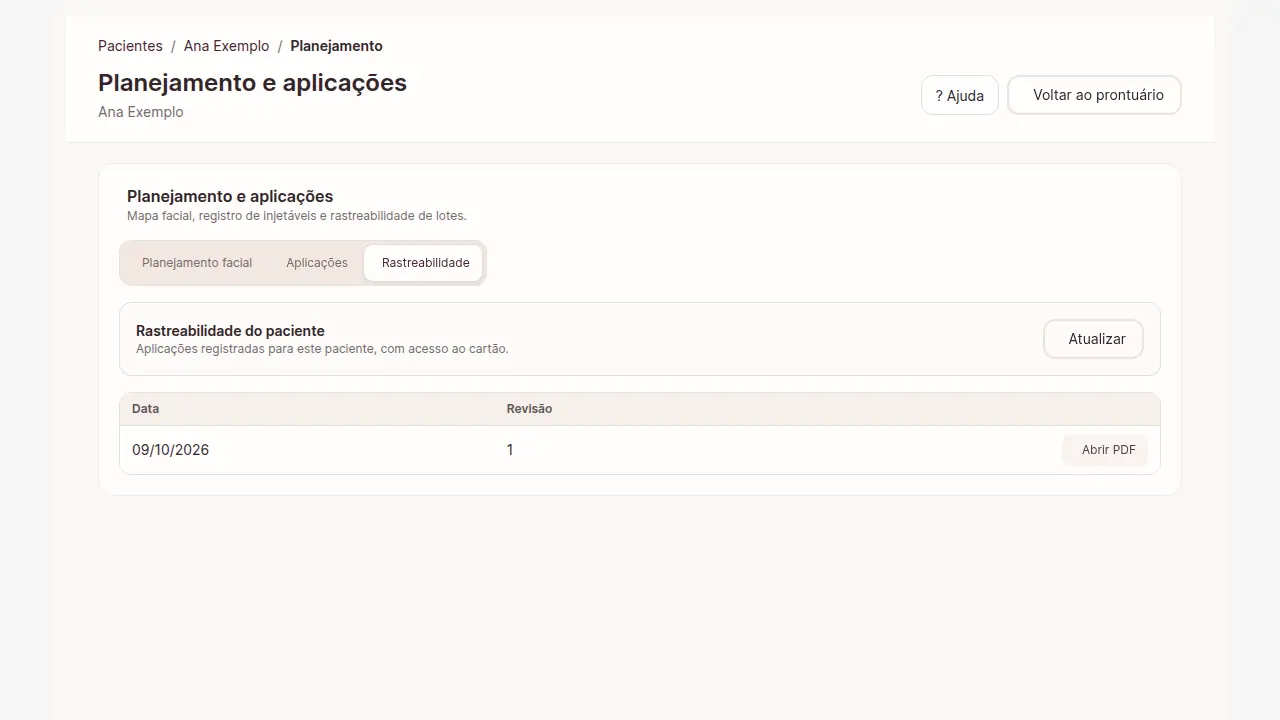Select the Rastreabilidade tab
This screenshot has width=1280, height=720.
pos(424,263)
